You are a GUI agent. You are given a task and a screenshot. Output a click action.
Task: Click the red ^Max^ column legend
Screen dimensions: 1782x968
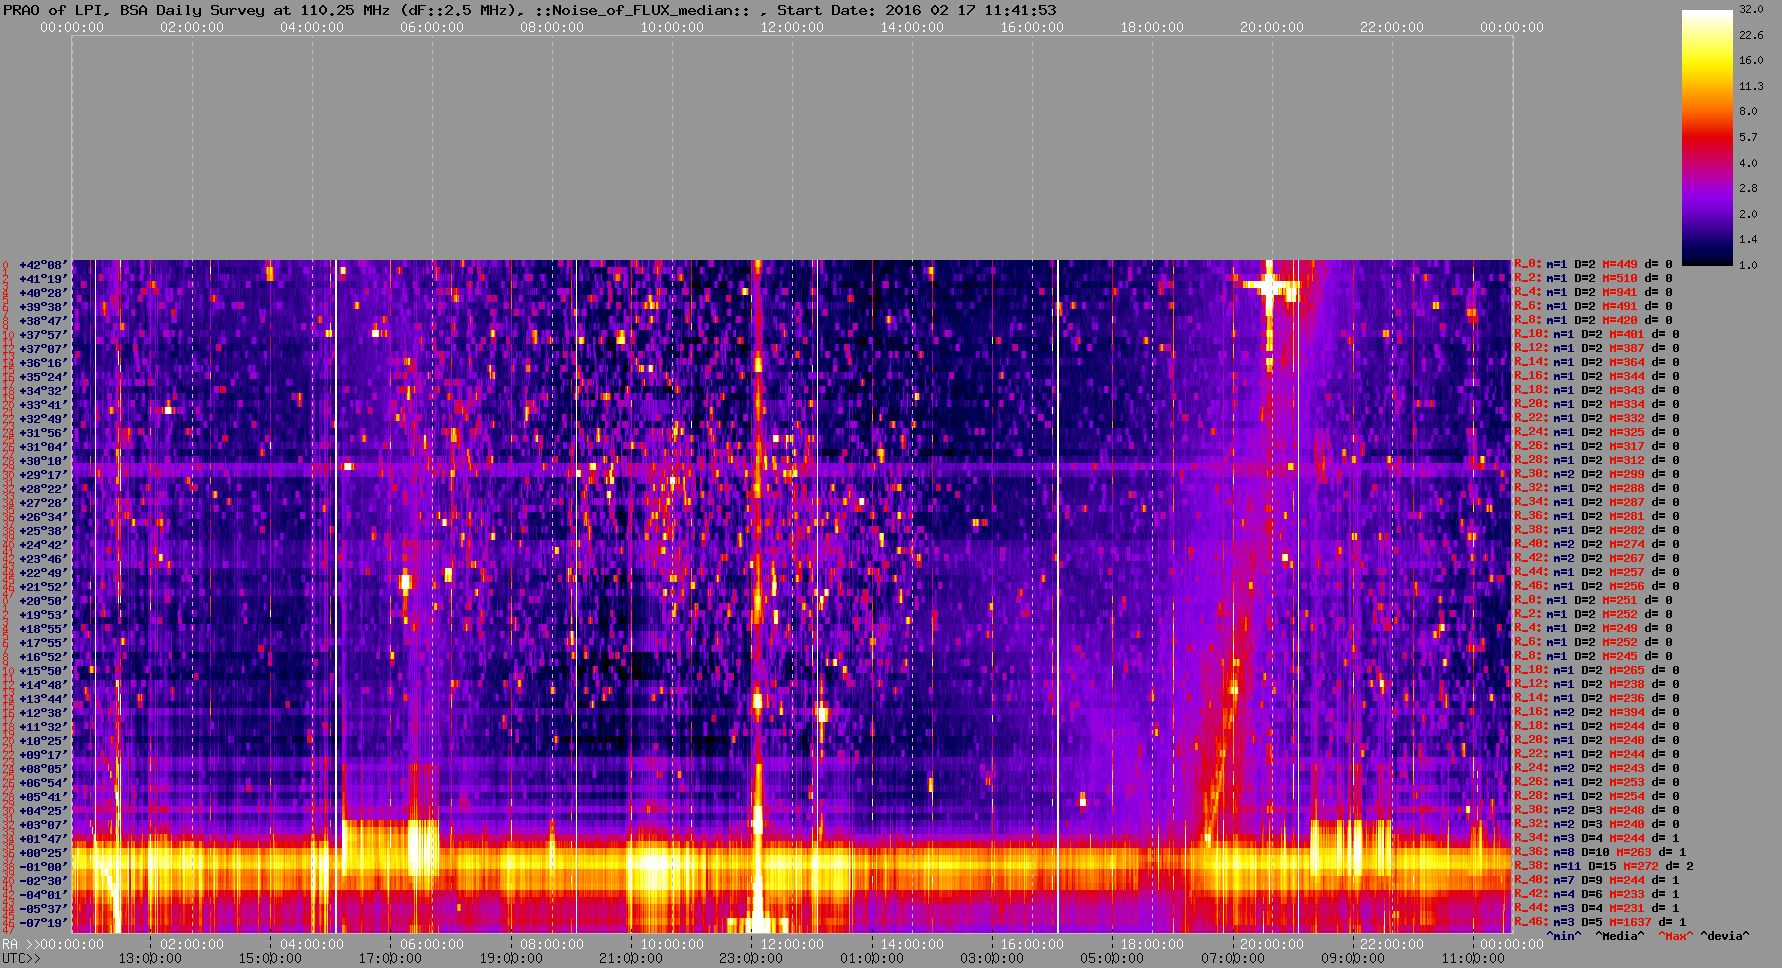(x=1676, y=937)
